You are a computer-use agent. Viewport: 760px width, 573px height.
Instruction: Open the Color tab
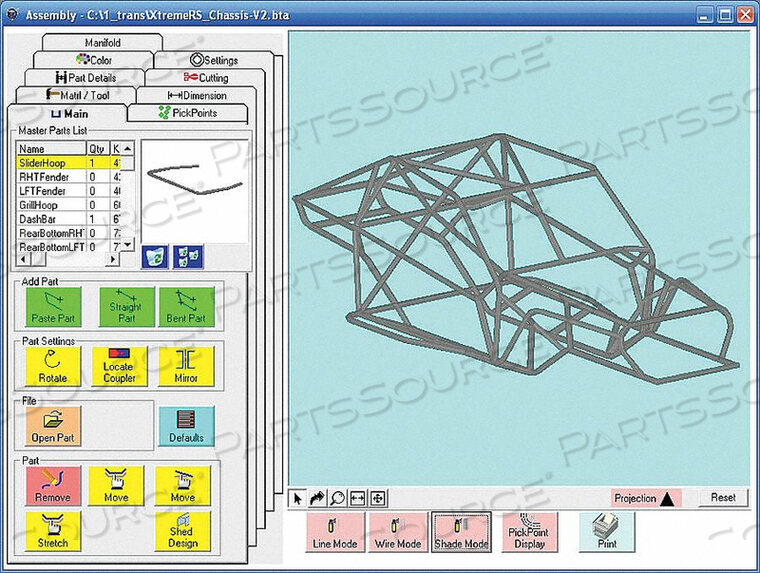point(100,60)
